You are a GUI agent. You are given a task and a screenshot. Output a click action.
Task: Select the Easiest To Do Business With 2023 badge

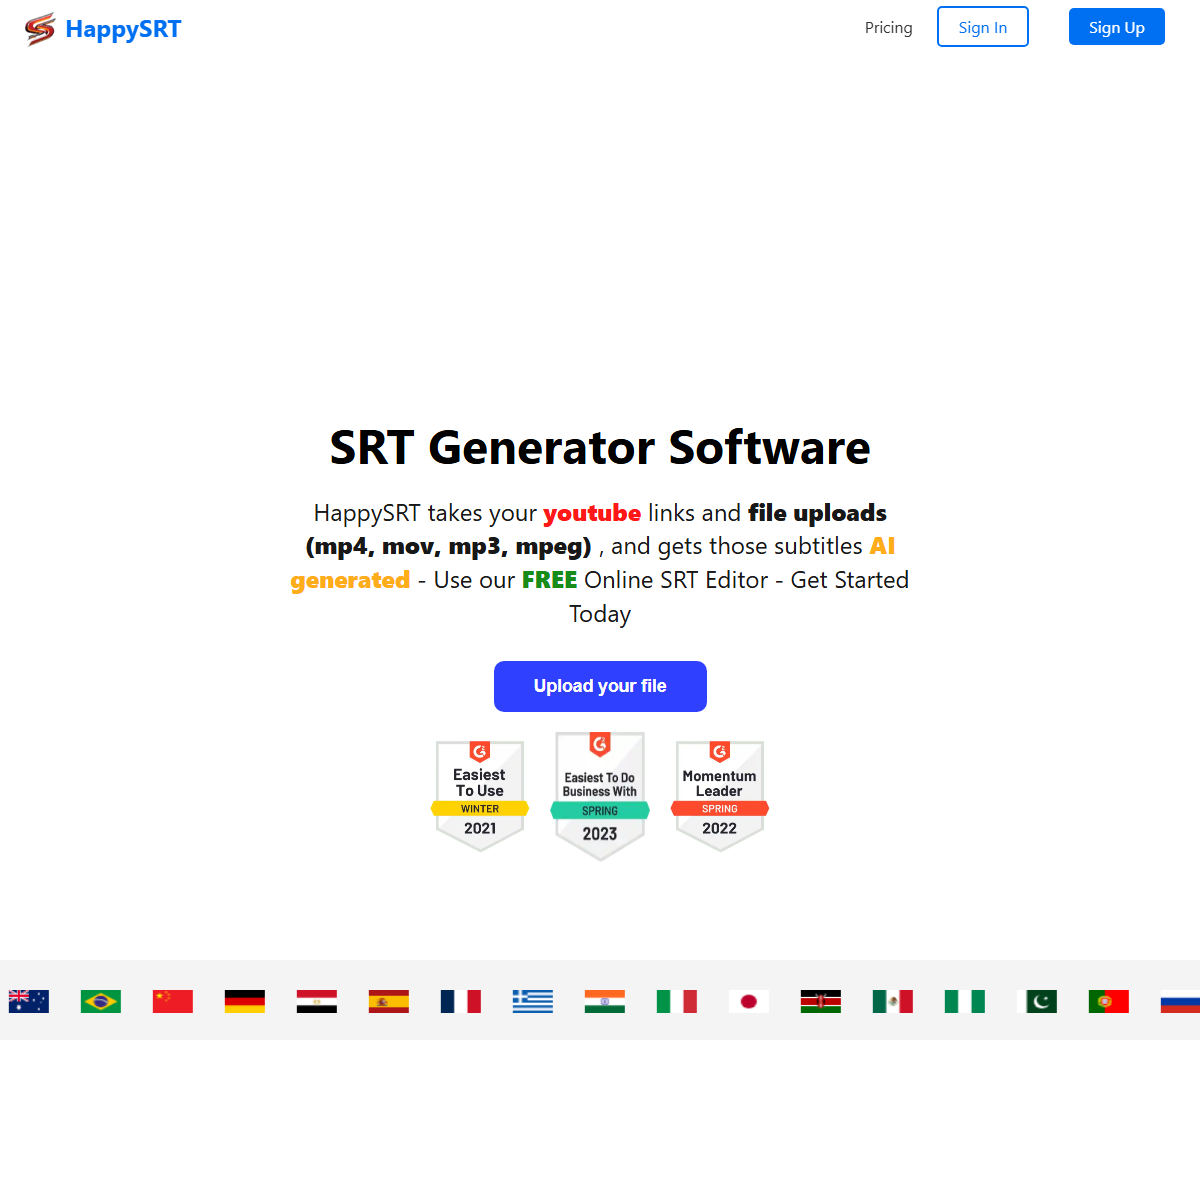coord(600,796)
